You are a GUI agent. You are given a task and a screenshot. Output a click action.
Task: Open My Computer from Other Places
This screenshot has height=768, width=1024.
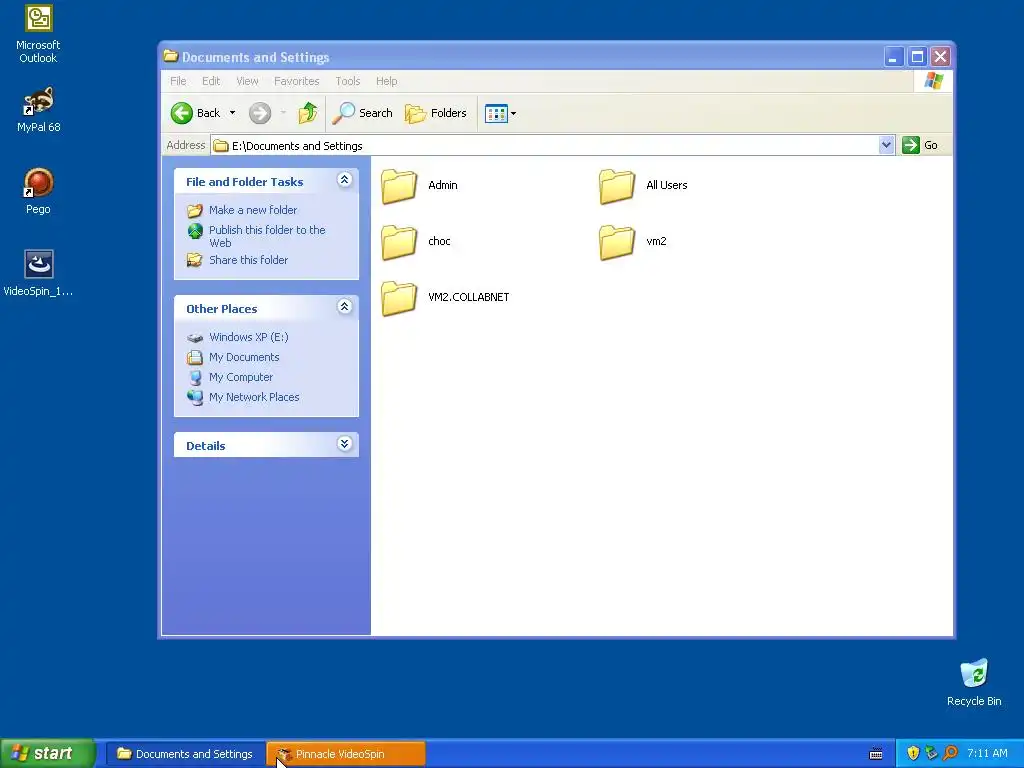[241, 377]
